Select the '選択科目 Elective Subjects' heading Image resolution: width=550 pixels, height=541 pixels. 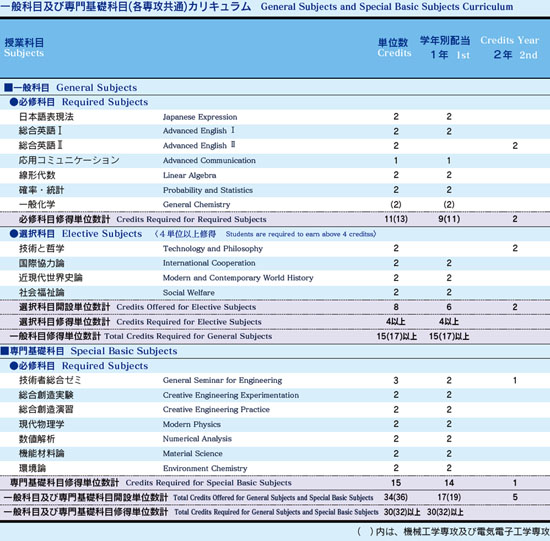(76, 234)
